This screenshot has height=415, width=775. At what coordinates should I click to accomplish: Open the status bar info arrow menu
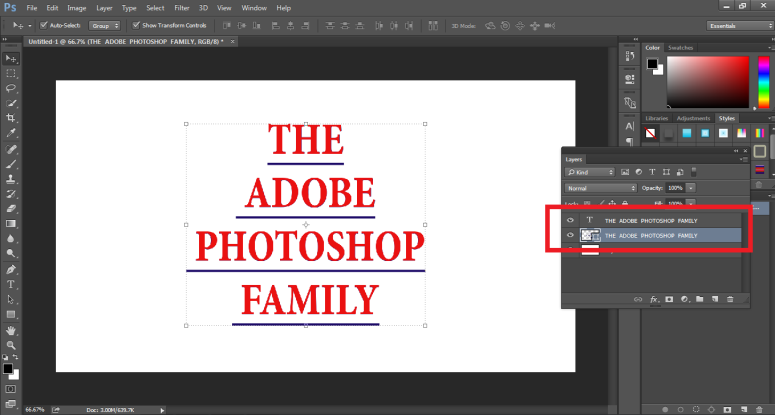coord(162,410)
